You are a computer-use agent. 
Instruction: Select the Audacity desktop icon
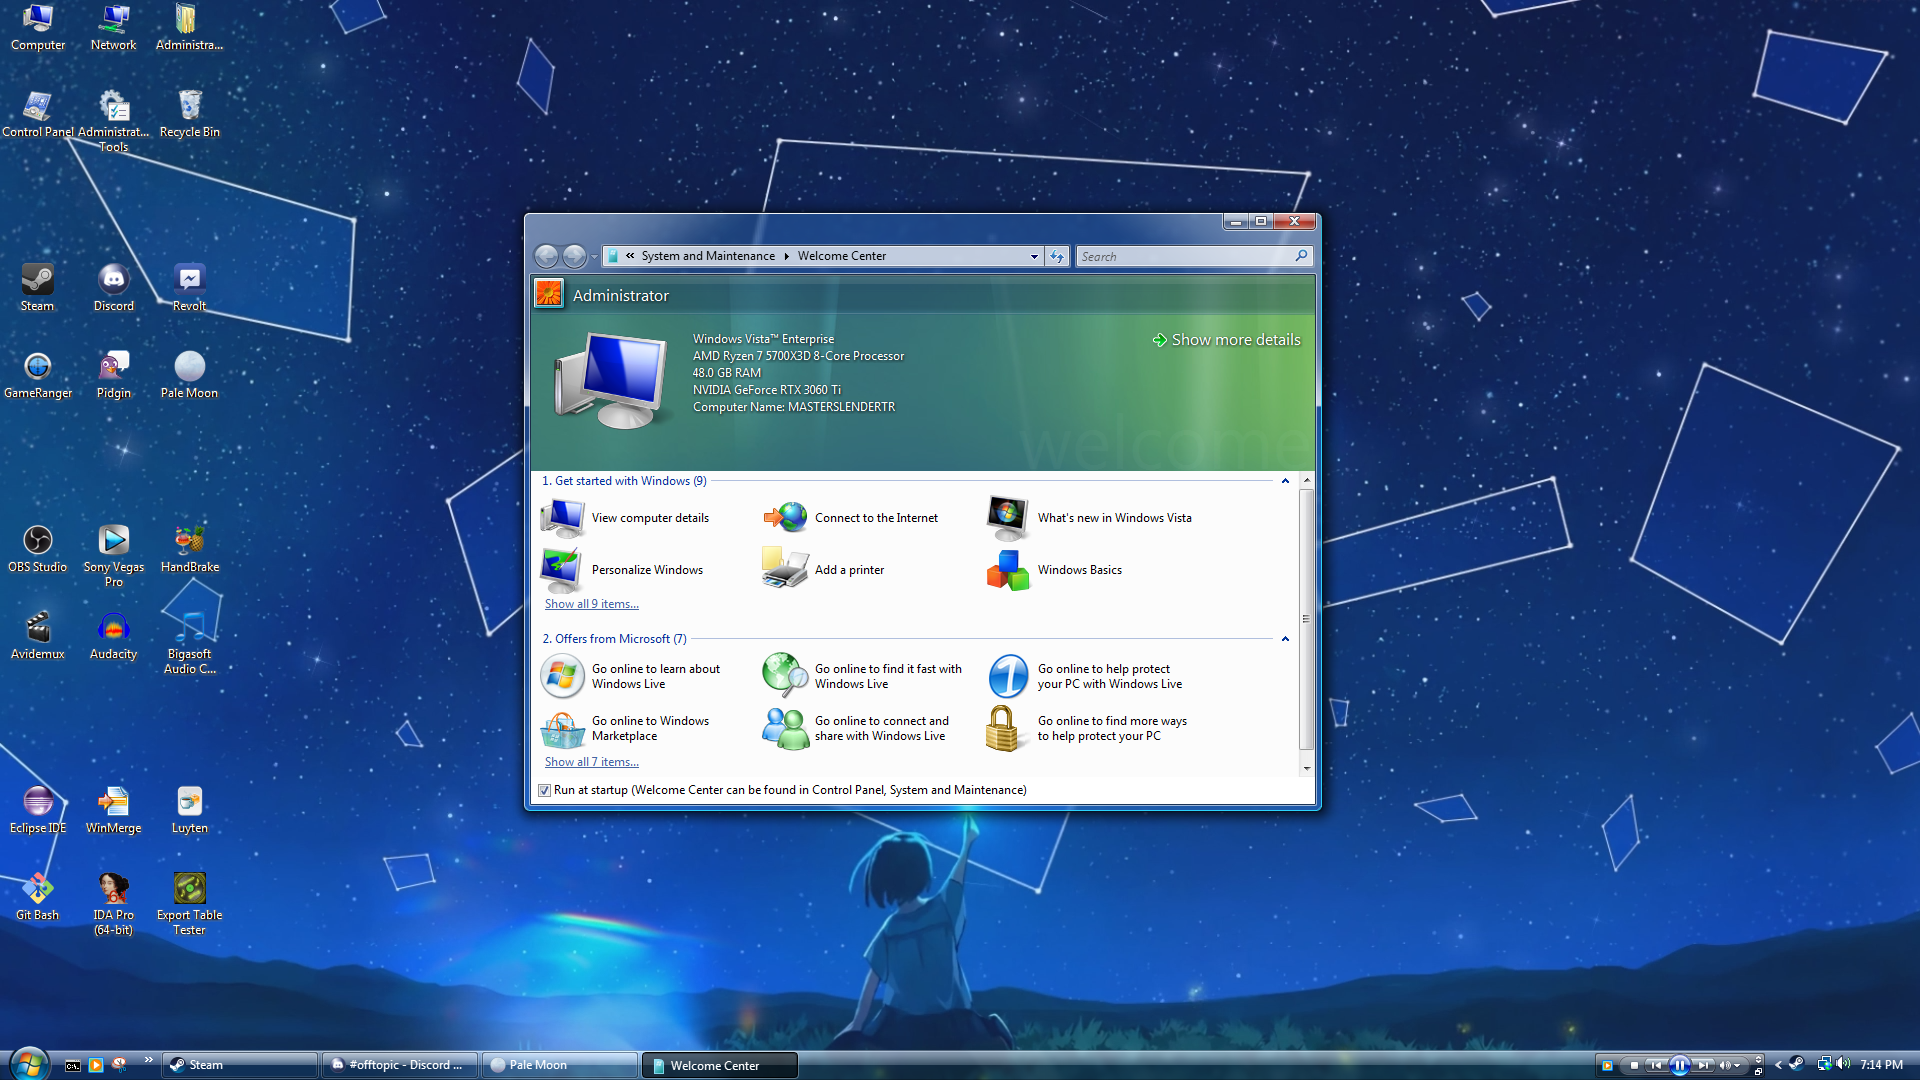pyautogui.click(x=114, y=636)
